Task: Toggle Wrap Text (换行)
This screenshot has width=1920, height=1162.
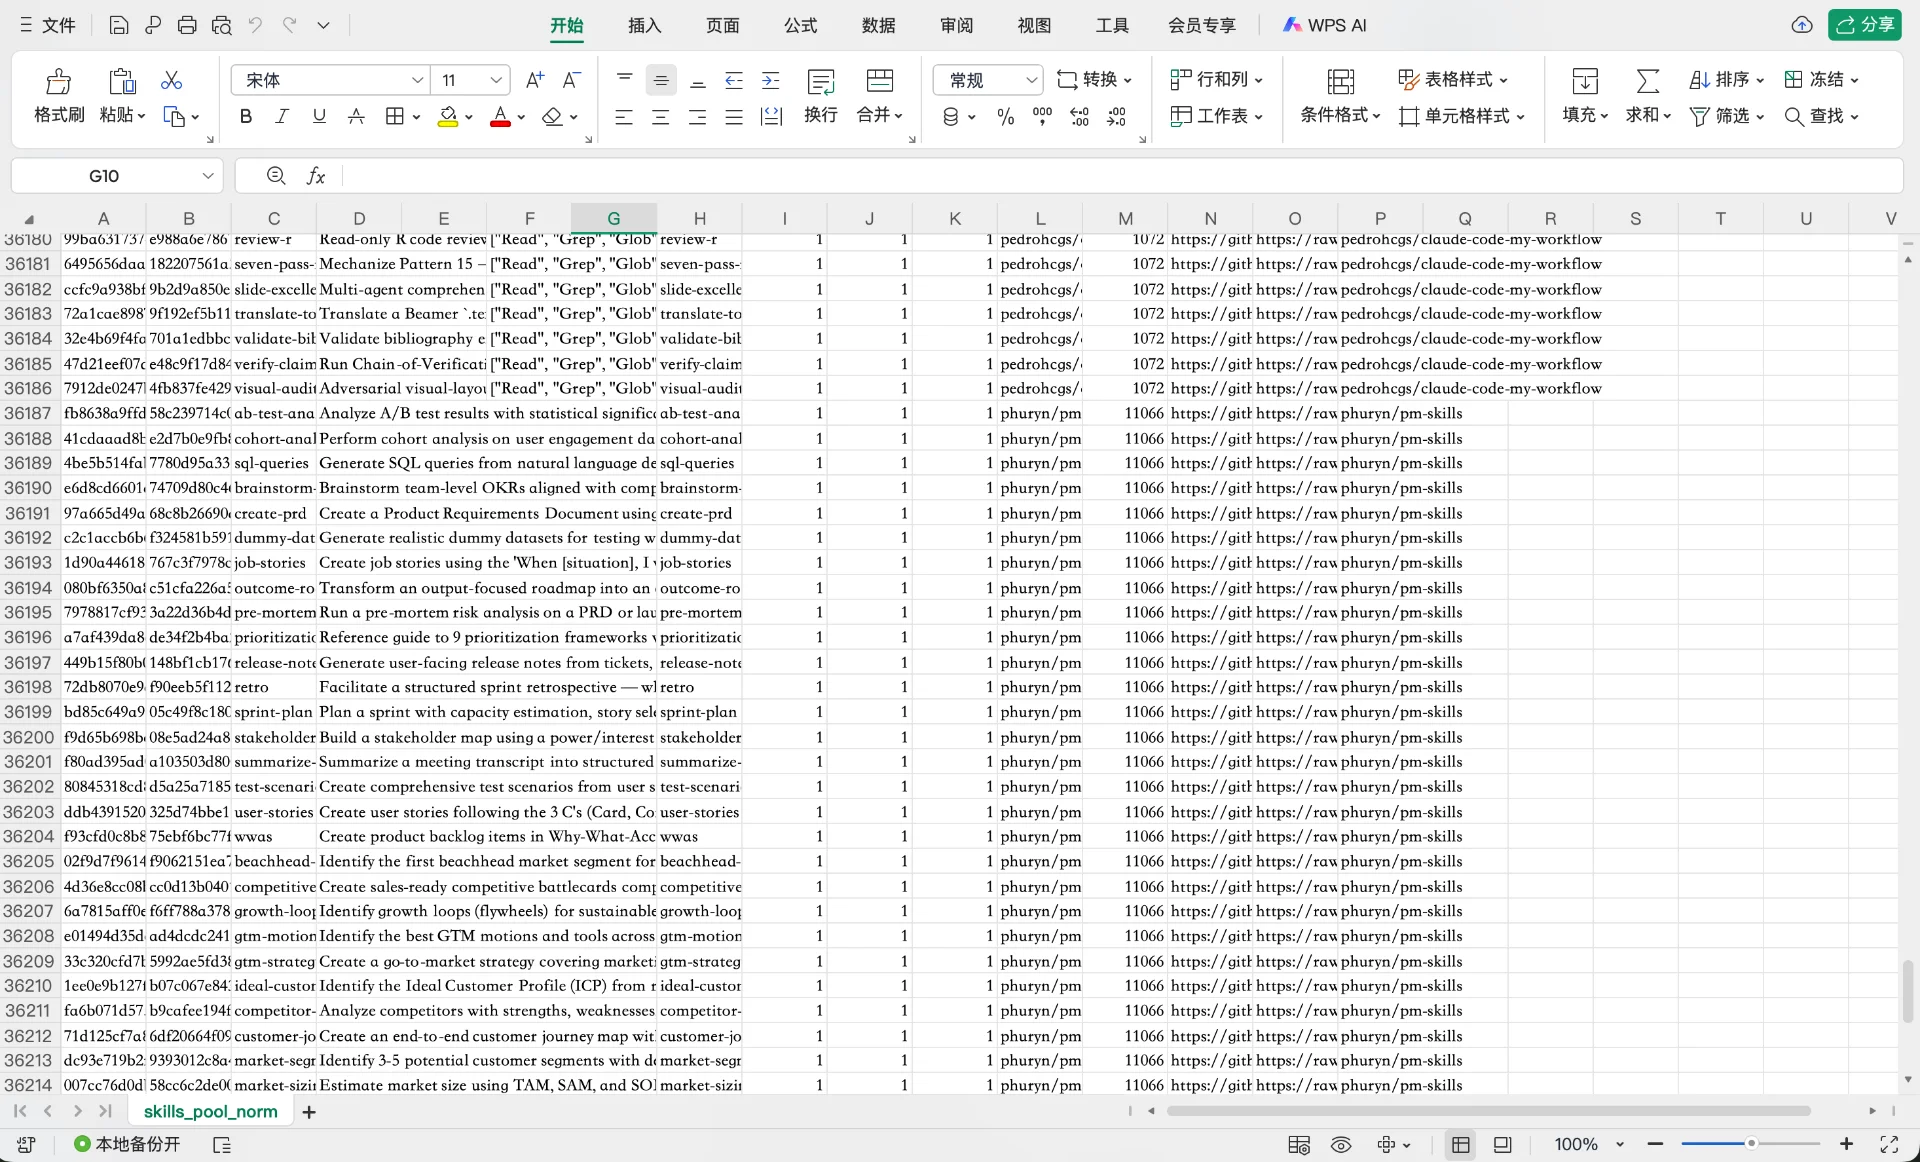Action: (x=821, y=96)
